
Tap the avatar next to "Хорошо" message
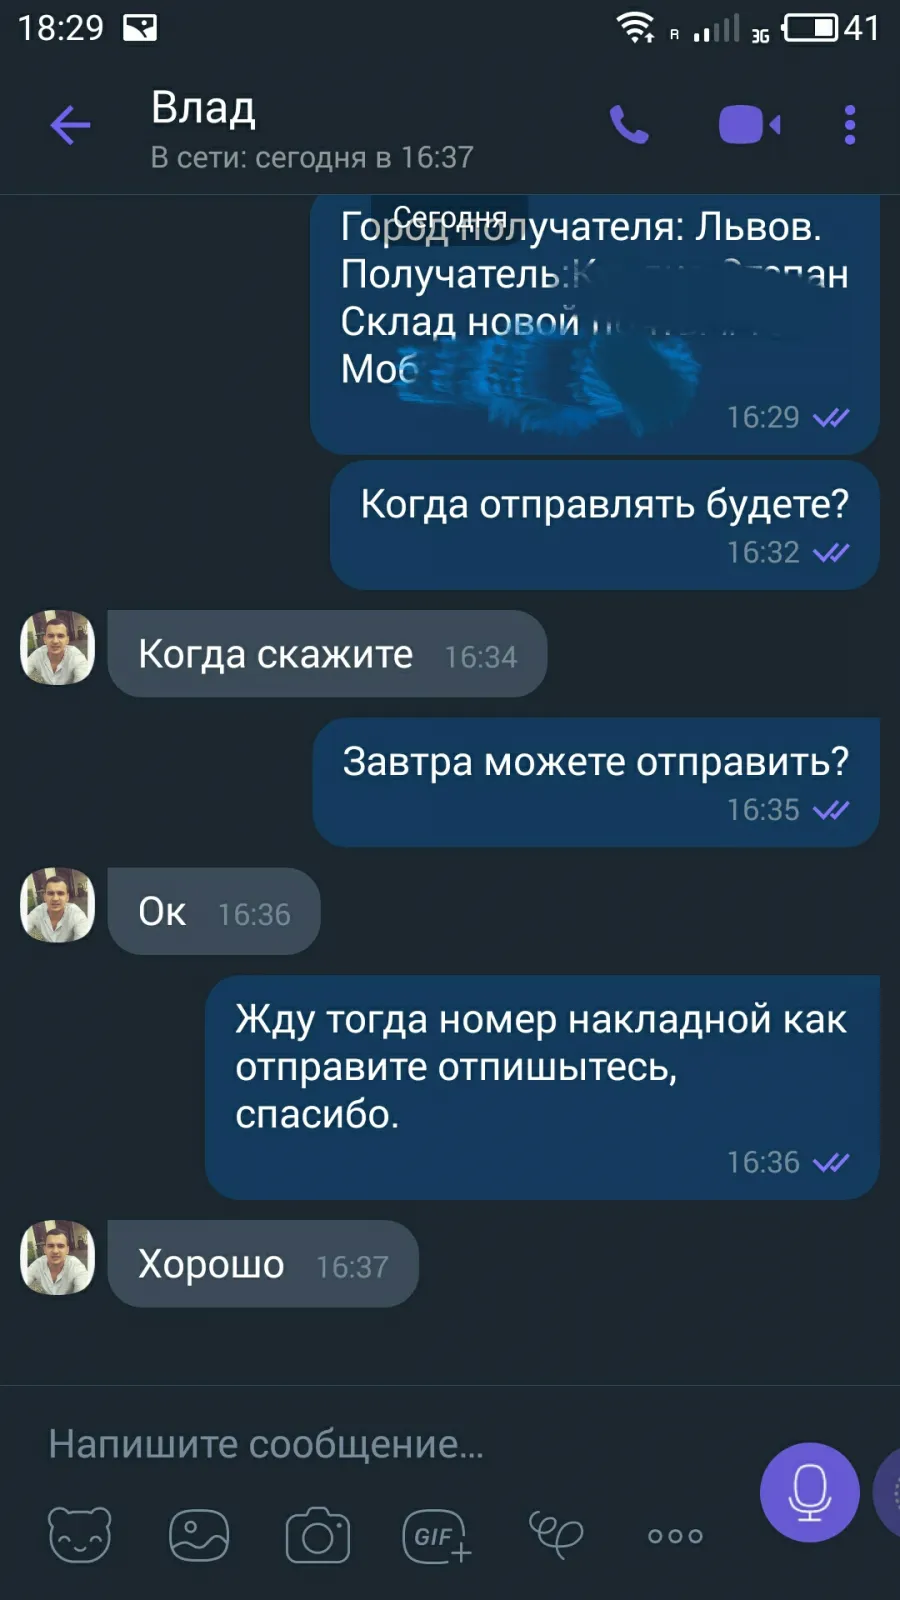coord(58,1257)
